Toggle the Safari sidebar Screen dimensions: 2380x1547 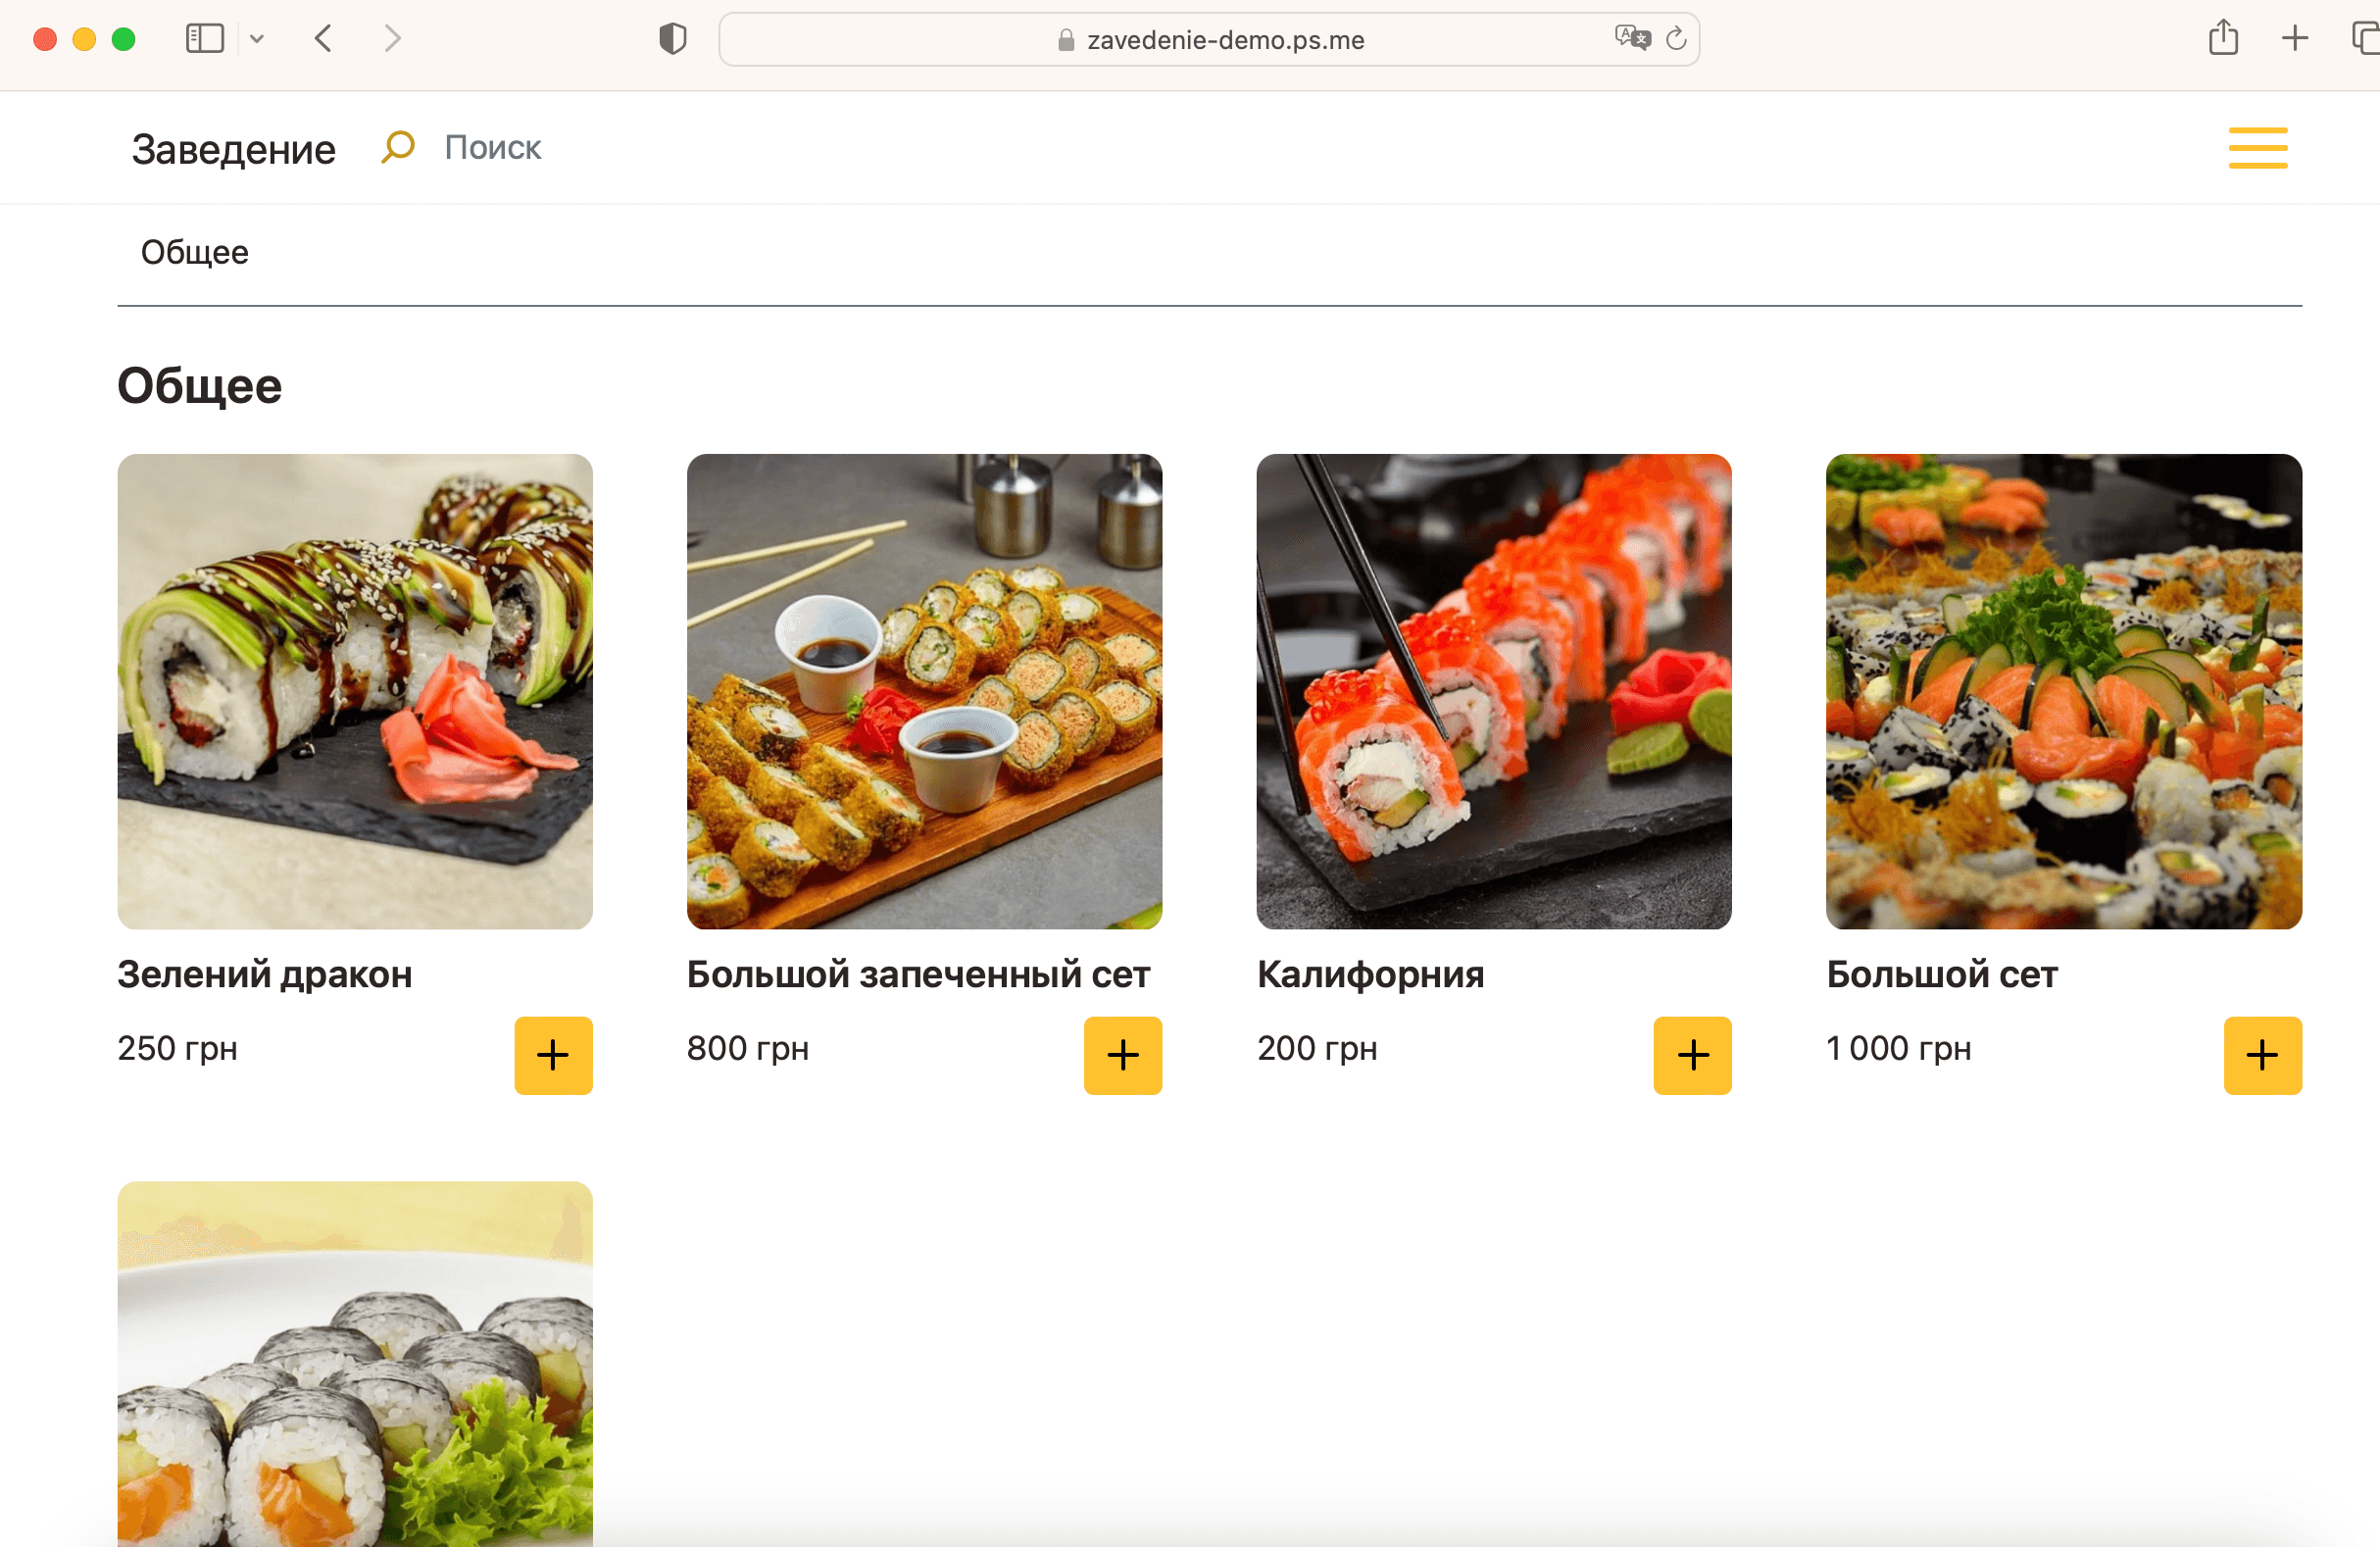pos(205,39)
